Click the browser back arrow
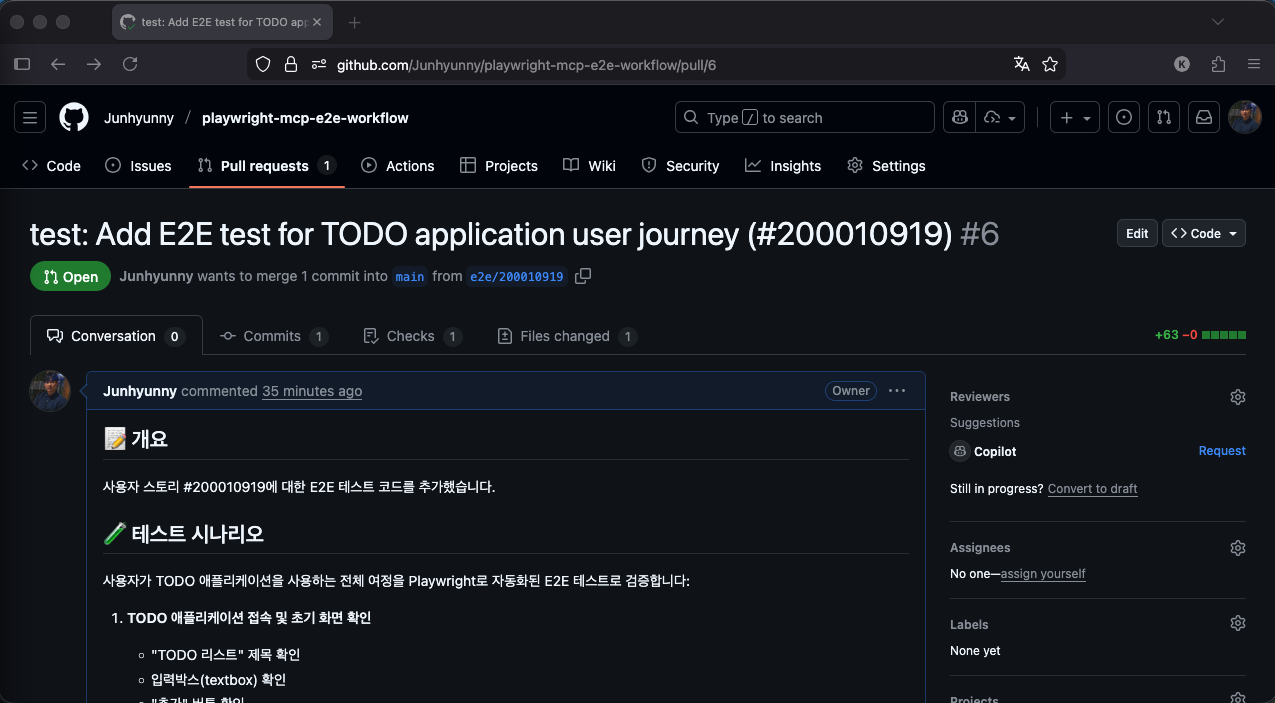1275x703 pixels. pyautogui.click(x=58, y=64)
